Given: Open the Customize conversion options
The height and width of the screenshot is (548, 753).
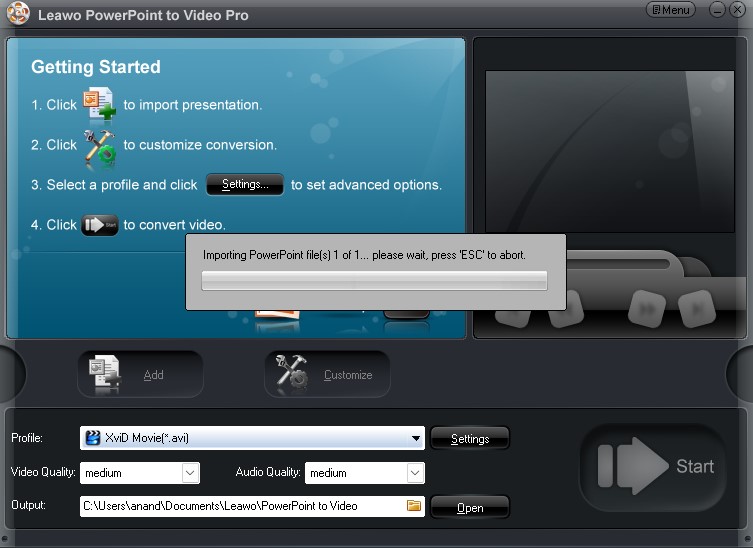Looking at the screenshot, I should 328,375.
